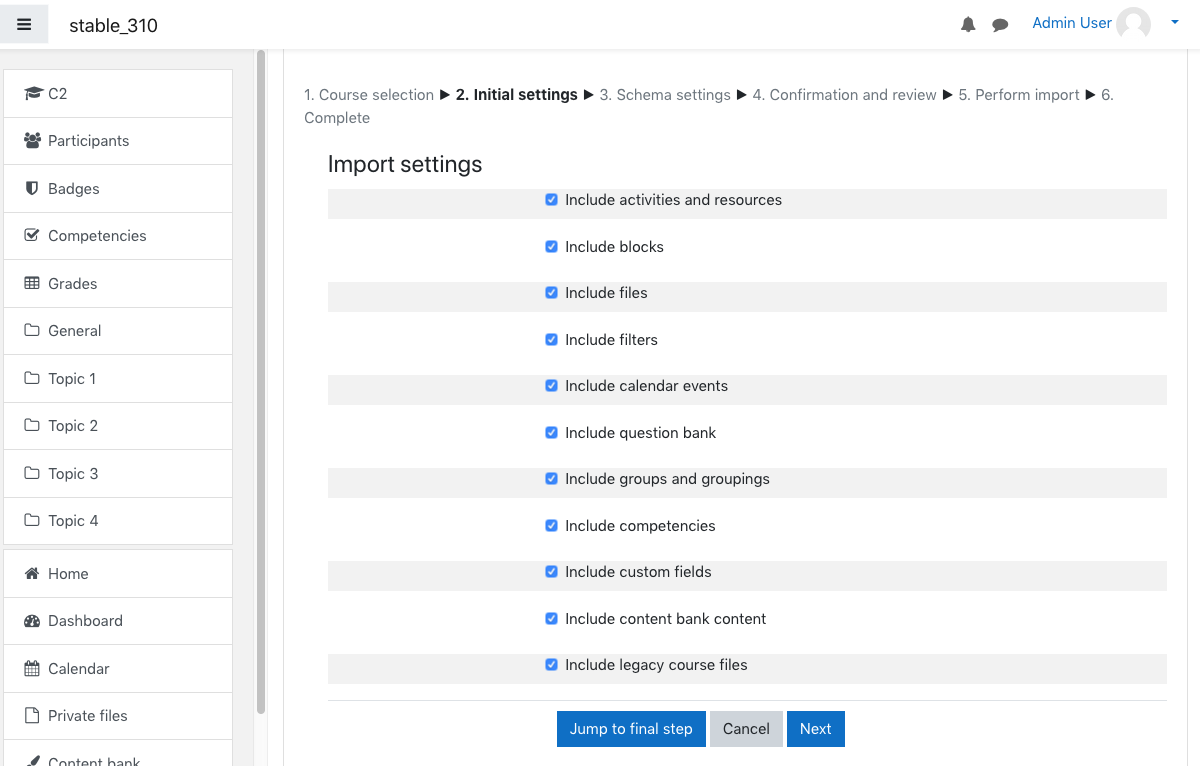Open the notifications bell icon
Image resolution: width=1200 pixels, height=766 pixels.
pos(968,25)
